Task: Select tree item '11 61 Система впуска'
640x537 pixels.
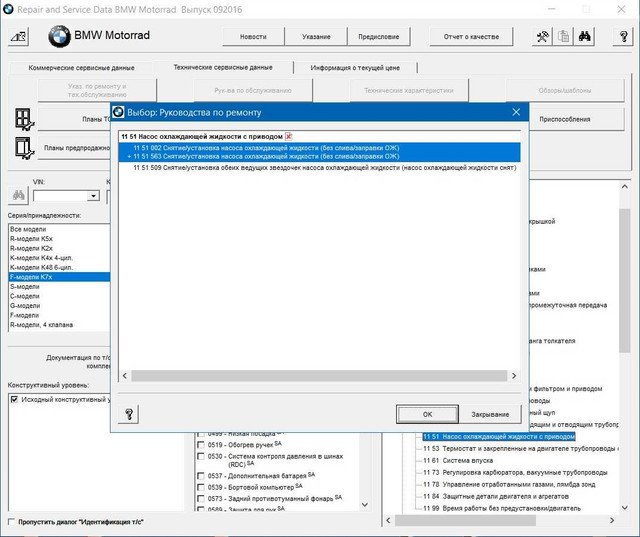Action: pos(458,460)
